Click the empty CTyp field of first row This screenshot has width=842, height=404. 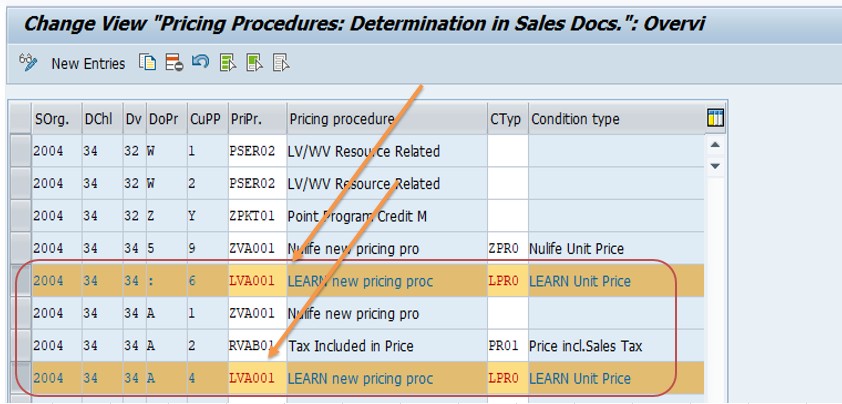pos(507,152)
